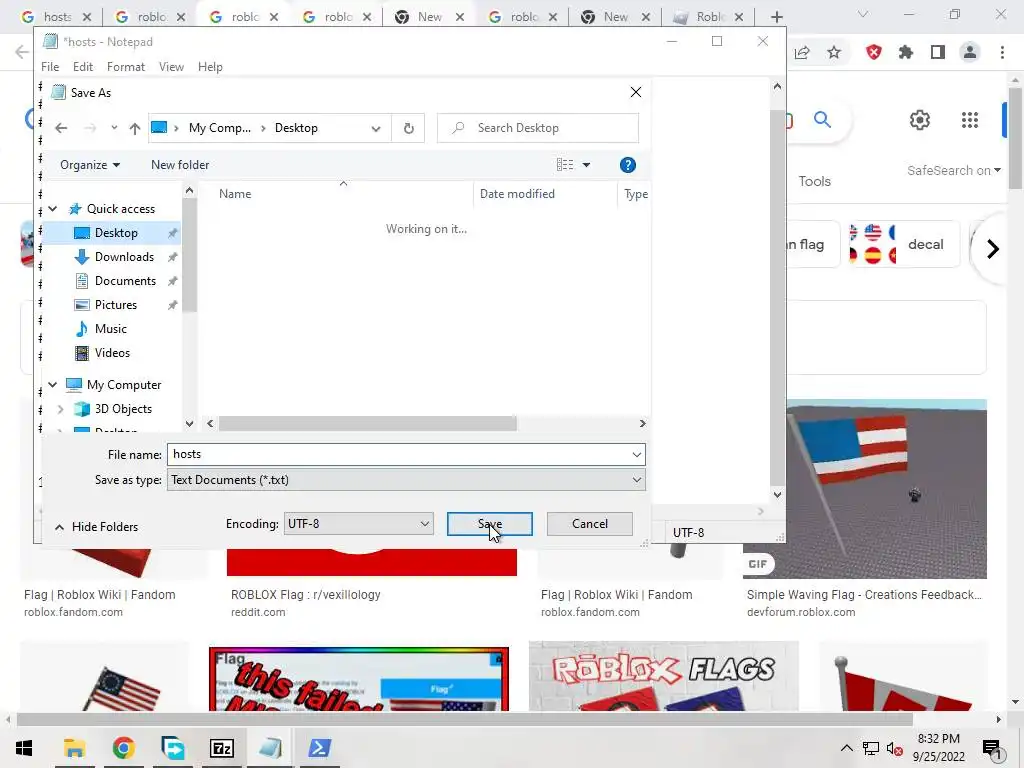Advance filter chips with right arrow

[x=993, y=249]
